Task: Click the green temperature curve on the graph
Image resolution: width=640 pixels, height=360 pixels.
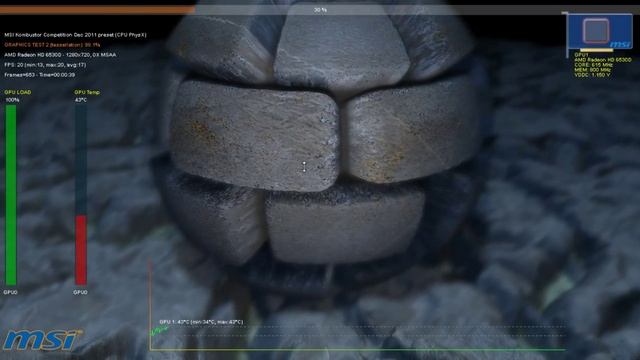Action: [x=158, y=331]
